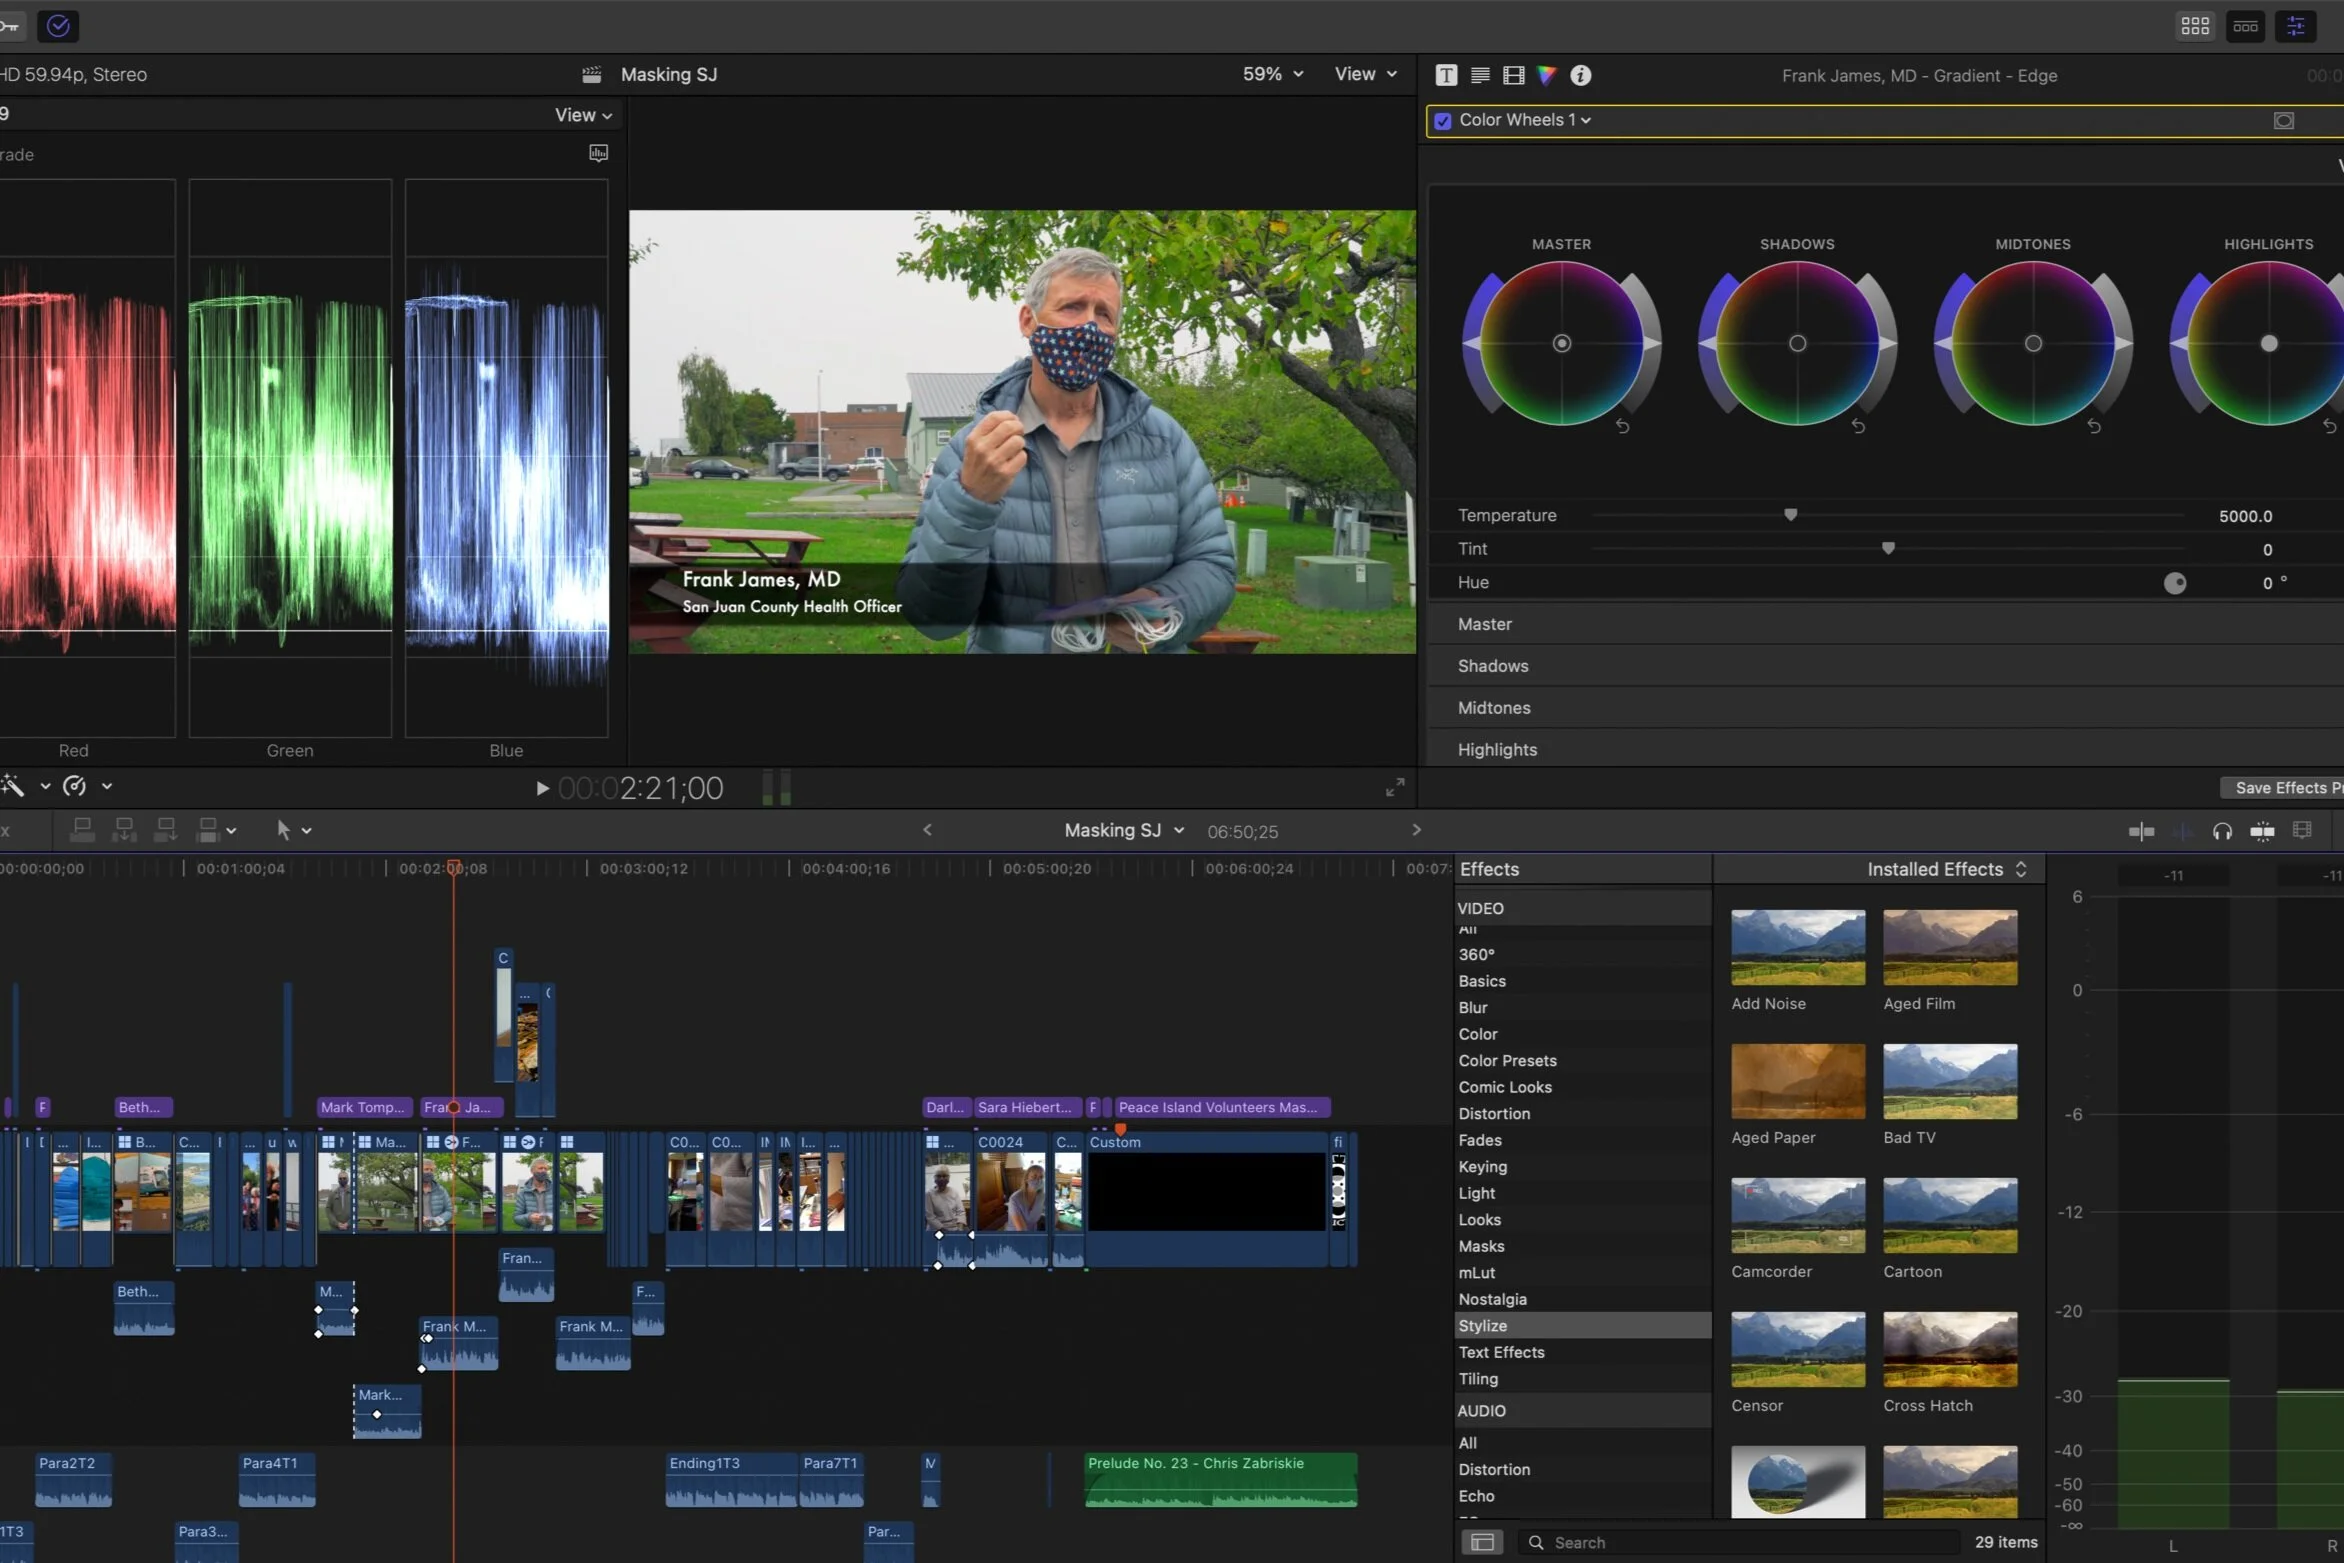
Task: Toggle the snapping icon in timeline toolbar
Action: tap(2262, 831)
